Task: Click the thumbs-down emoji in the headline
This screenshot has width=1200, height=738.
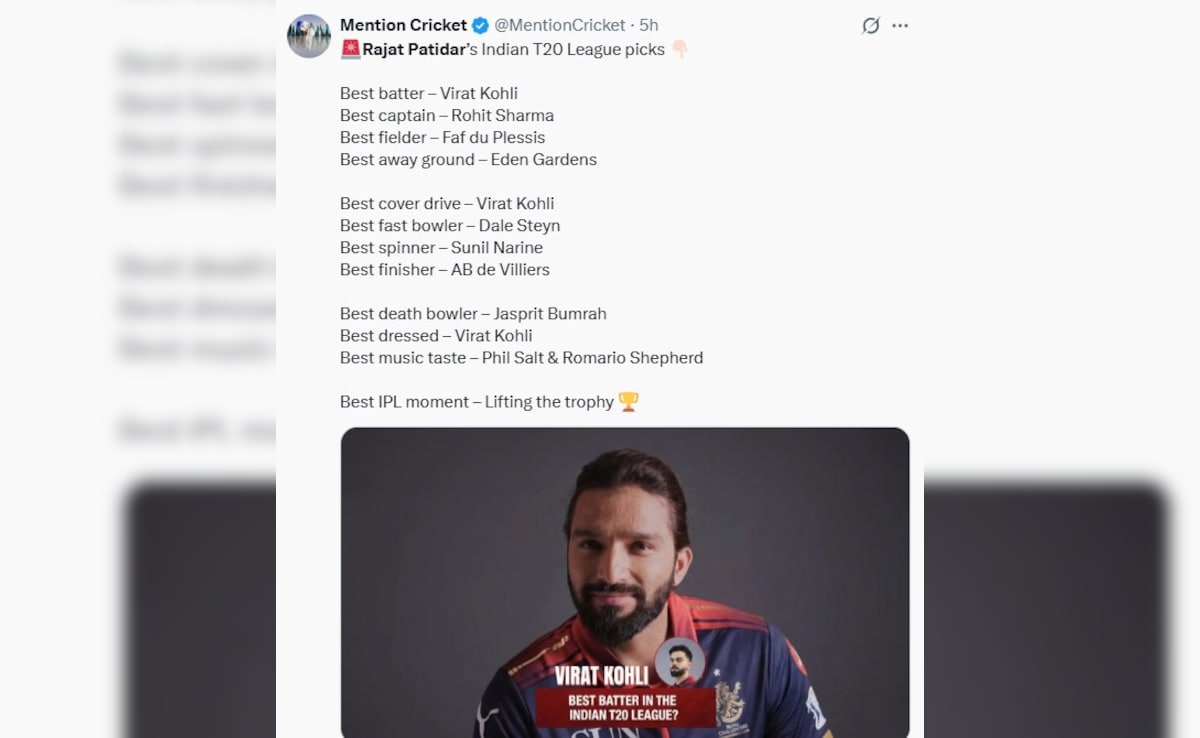Action: point(679,48)
